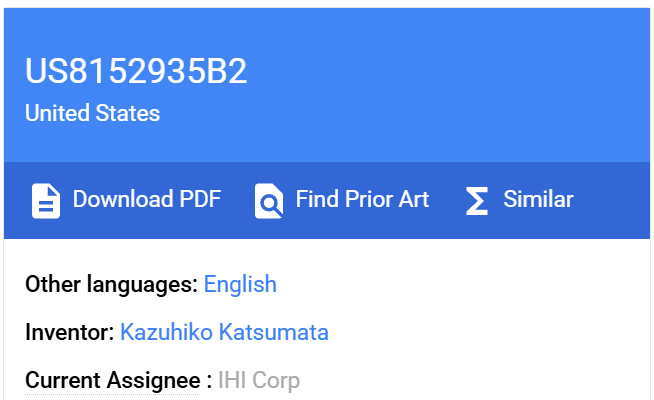Image resolution: width=654 pixels, height=400 pixels.
Task: Click blank white space right of IHI Corp
Action: (x=470, y=380)
